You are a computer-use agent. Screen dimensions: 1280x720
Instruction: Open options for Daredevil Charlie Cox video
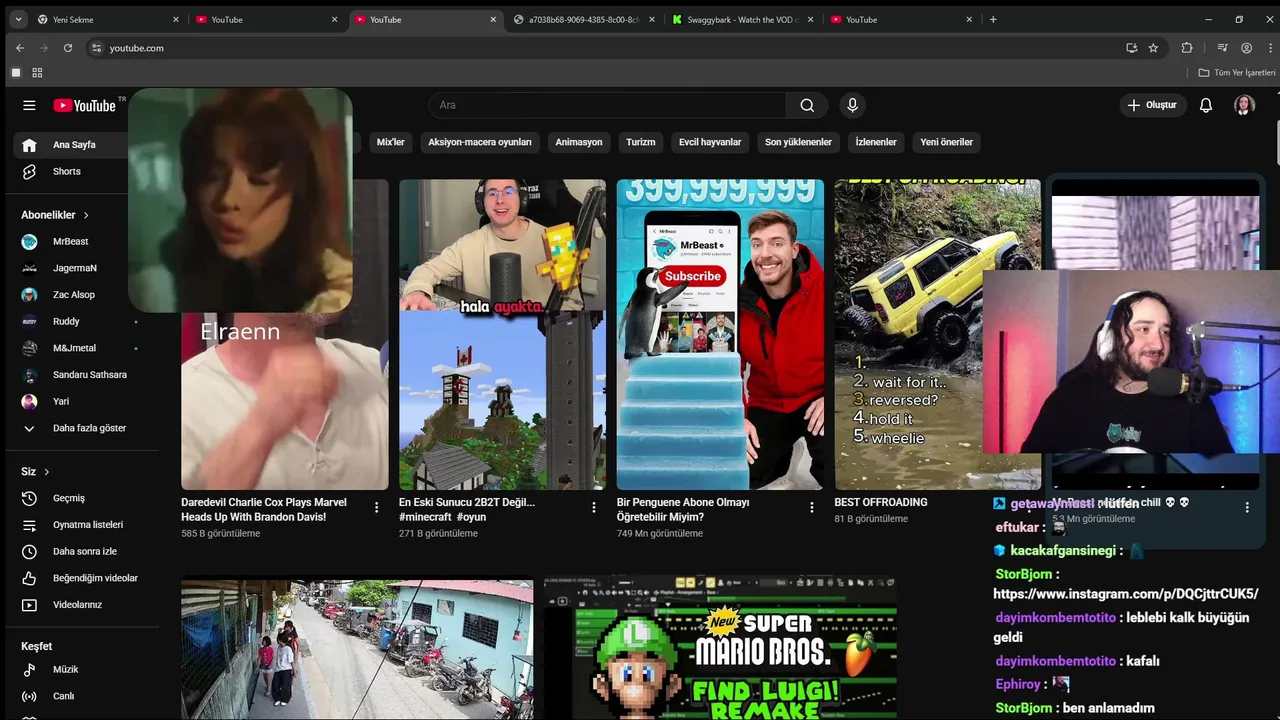click(376, 508)
